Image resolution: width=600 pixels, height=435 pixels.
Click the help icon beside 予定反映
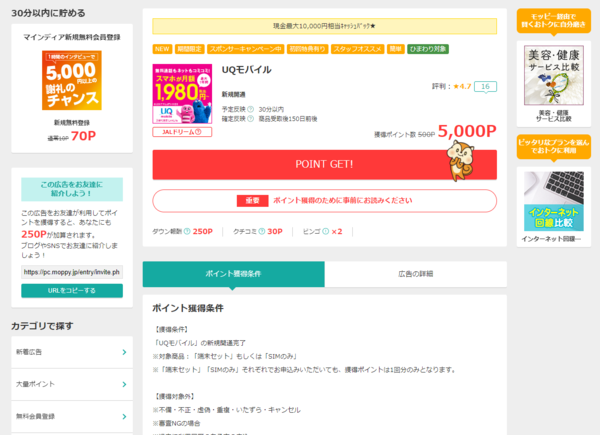coord(250,109)
